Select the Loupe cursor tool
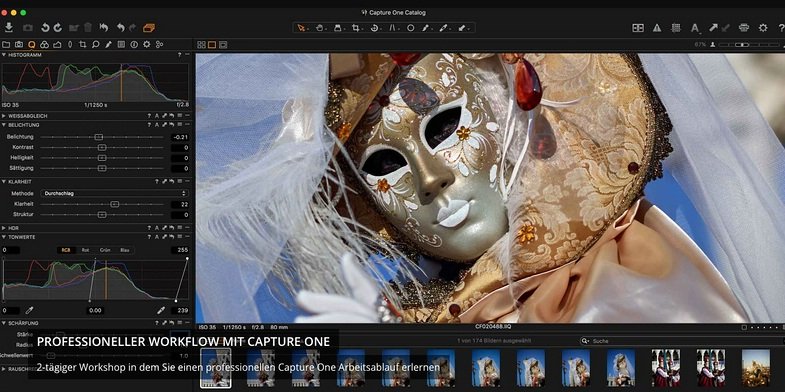This screenshot has height=392, width=785. [x=337, y=28]
